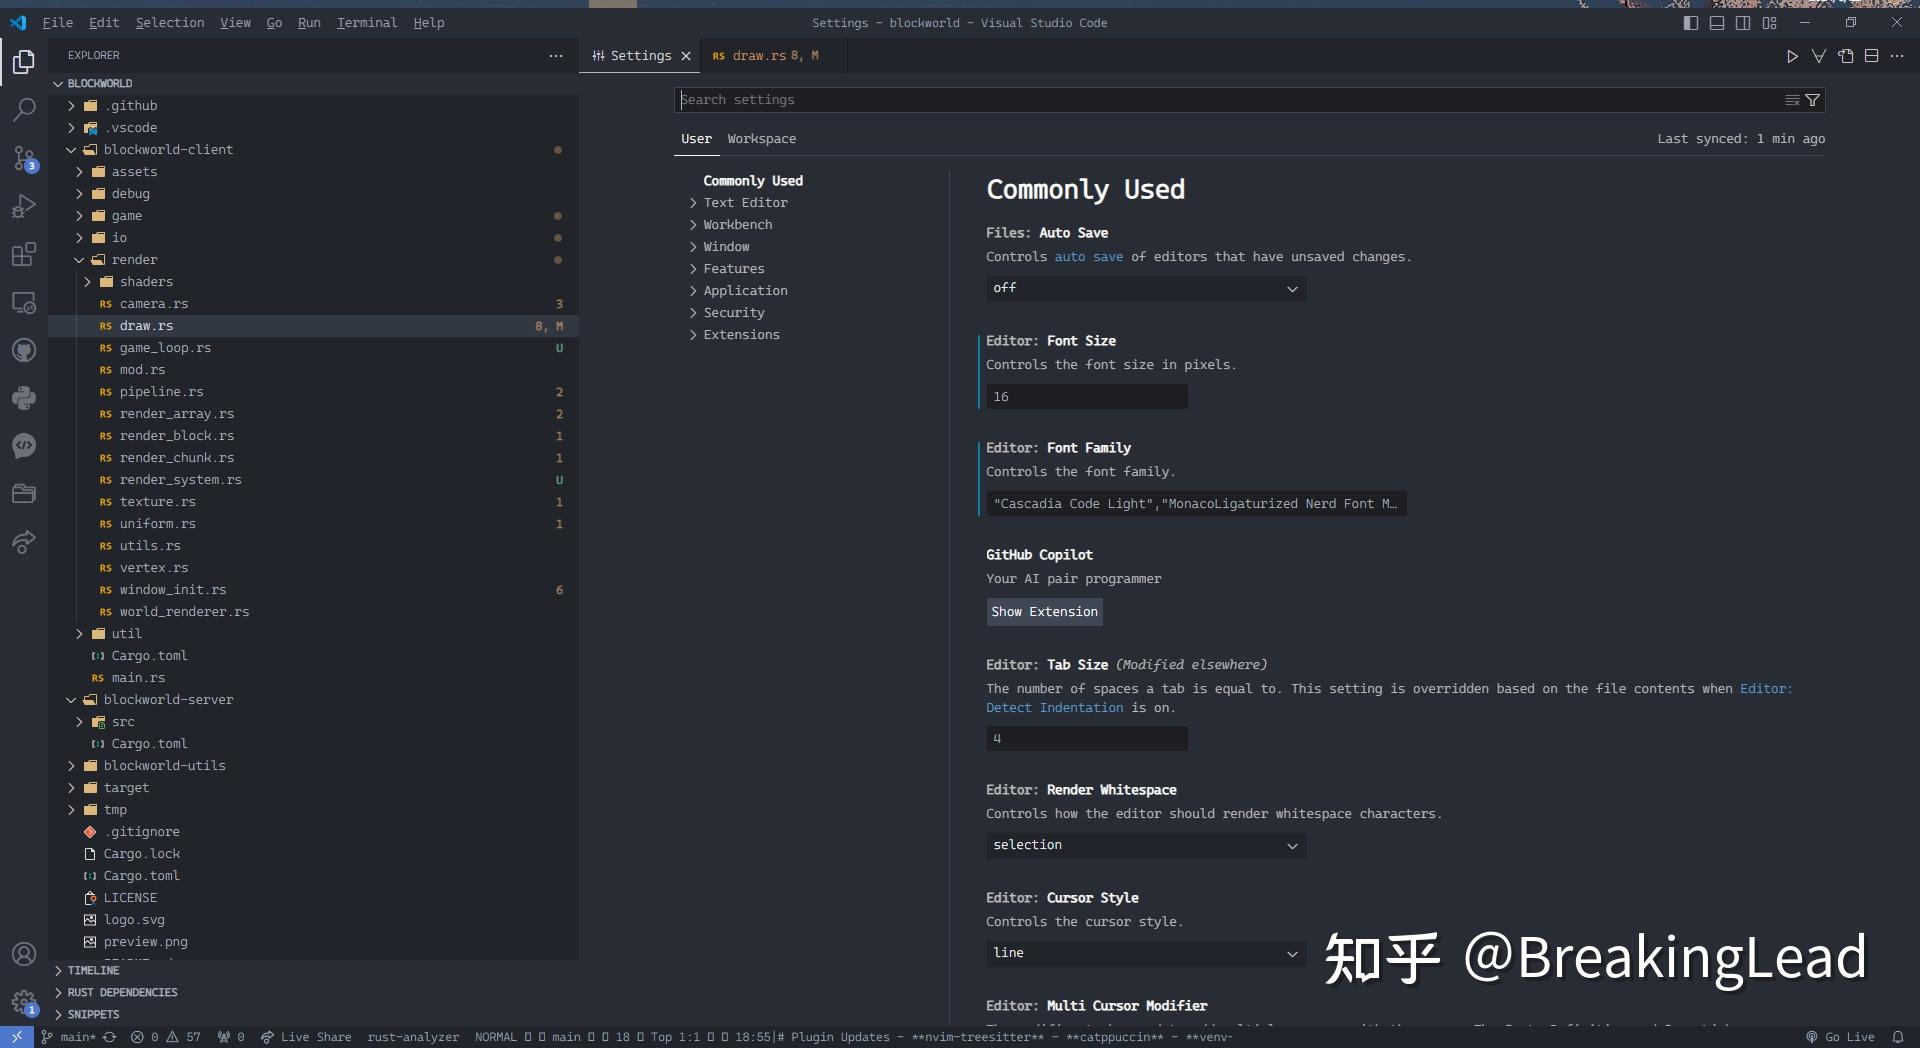1920x1048 pixels.
Task: Collapse the render folder in the explorer
Action: pos(78,259)
